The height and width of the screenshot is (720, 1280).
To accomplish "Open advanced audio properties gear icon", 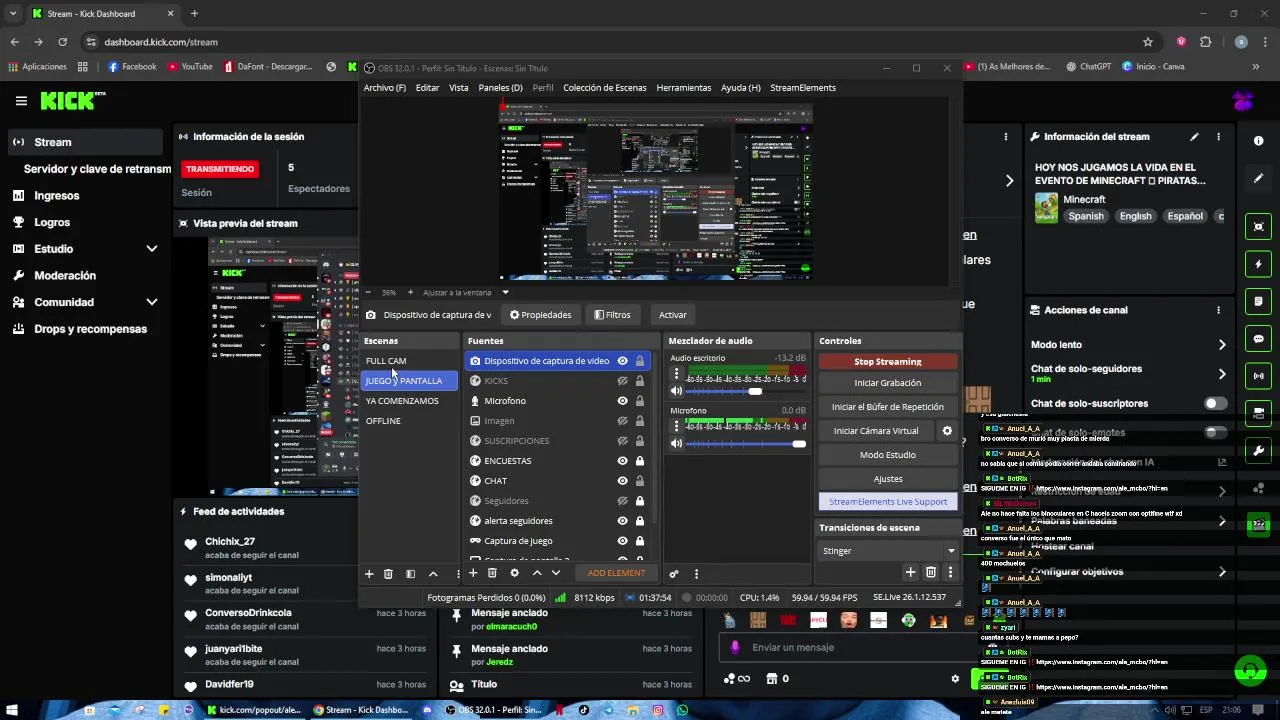I will pos(674,574).
